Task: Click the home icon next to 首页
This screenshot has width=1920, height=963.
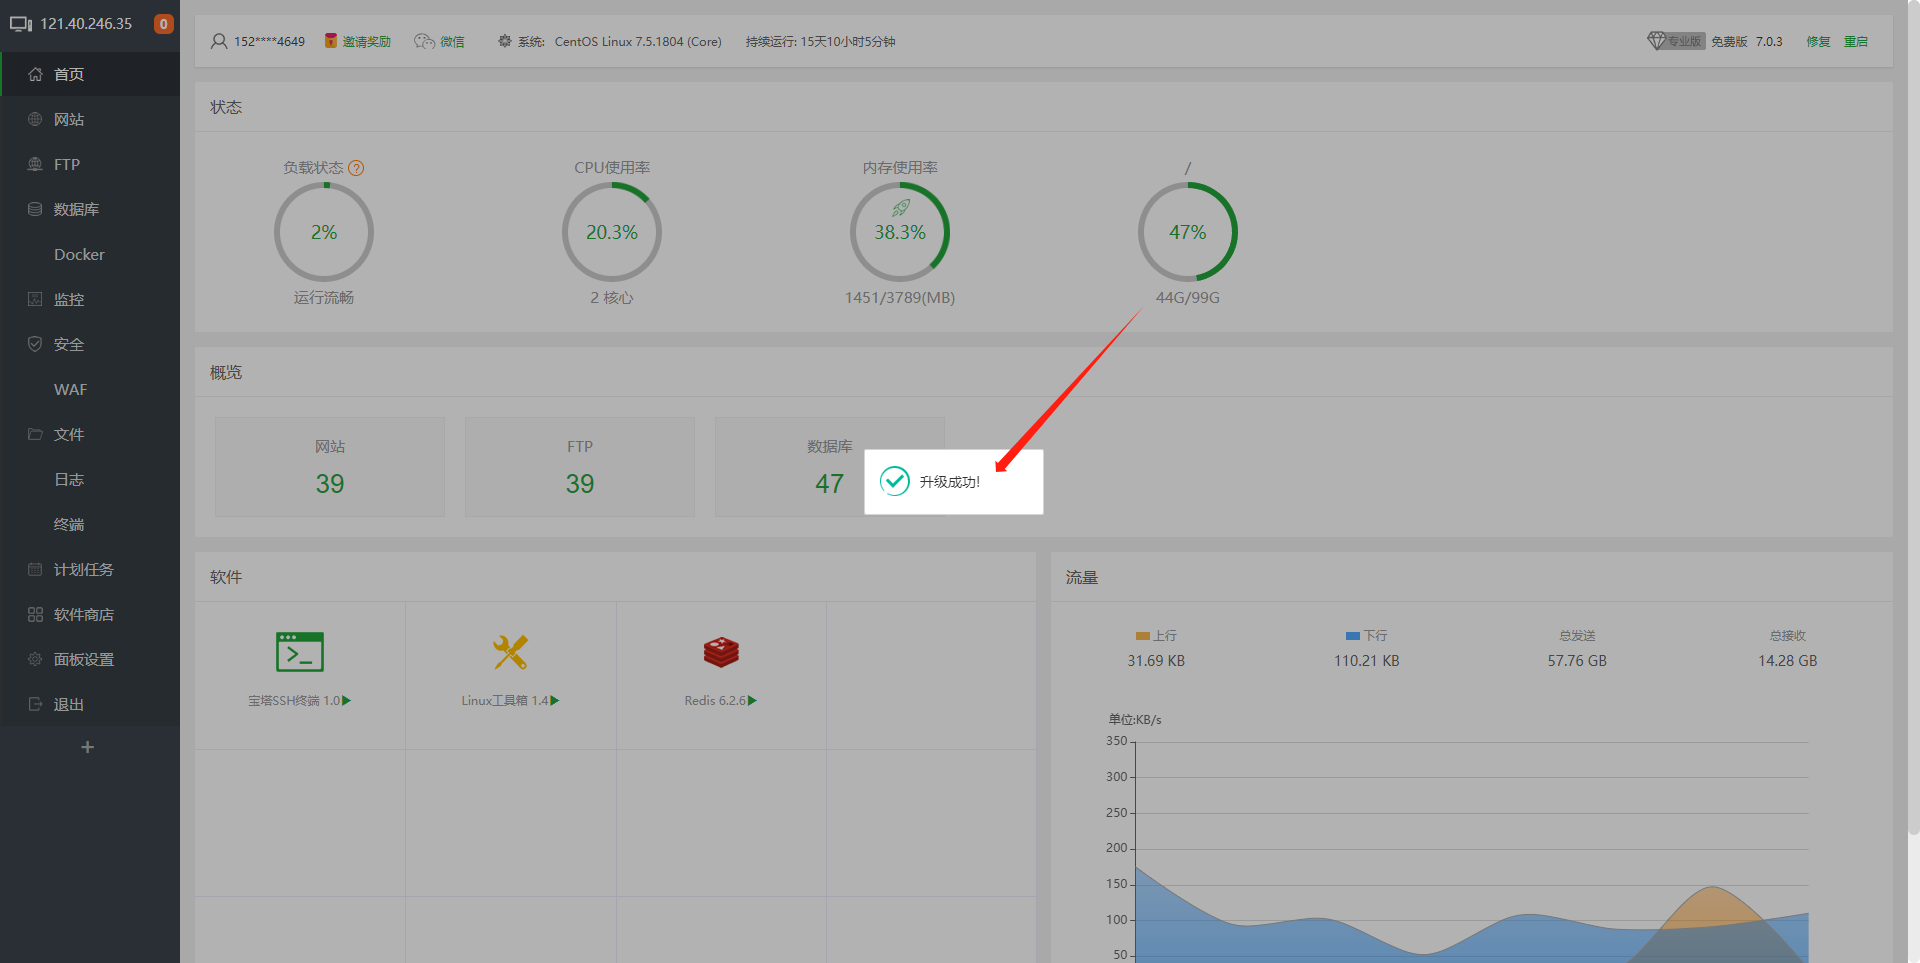Action: point(35,74)
